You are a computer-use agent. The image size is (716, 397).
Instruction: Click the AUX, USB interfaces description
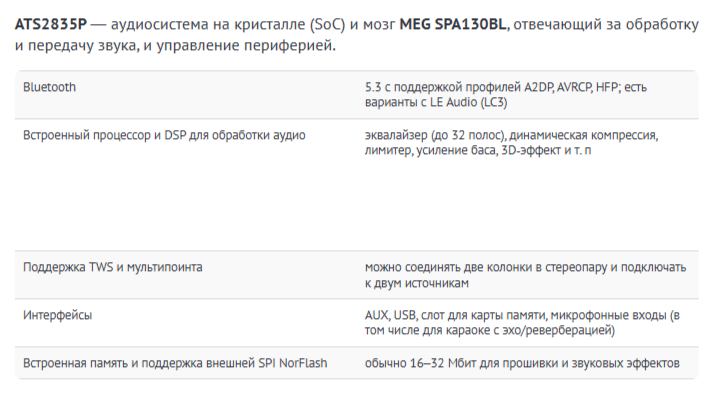[x=522, y=315]
